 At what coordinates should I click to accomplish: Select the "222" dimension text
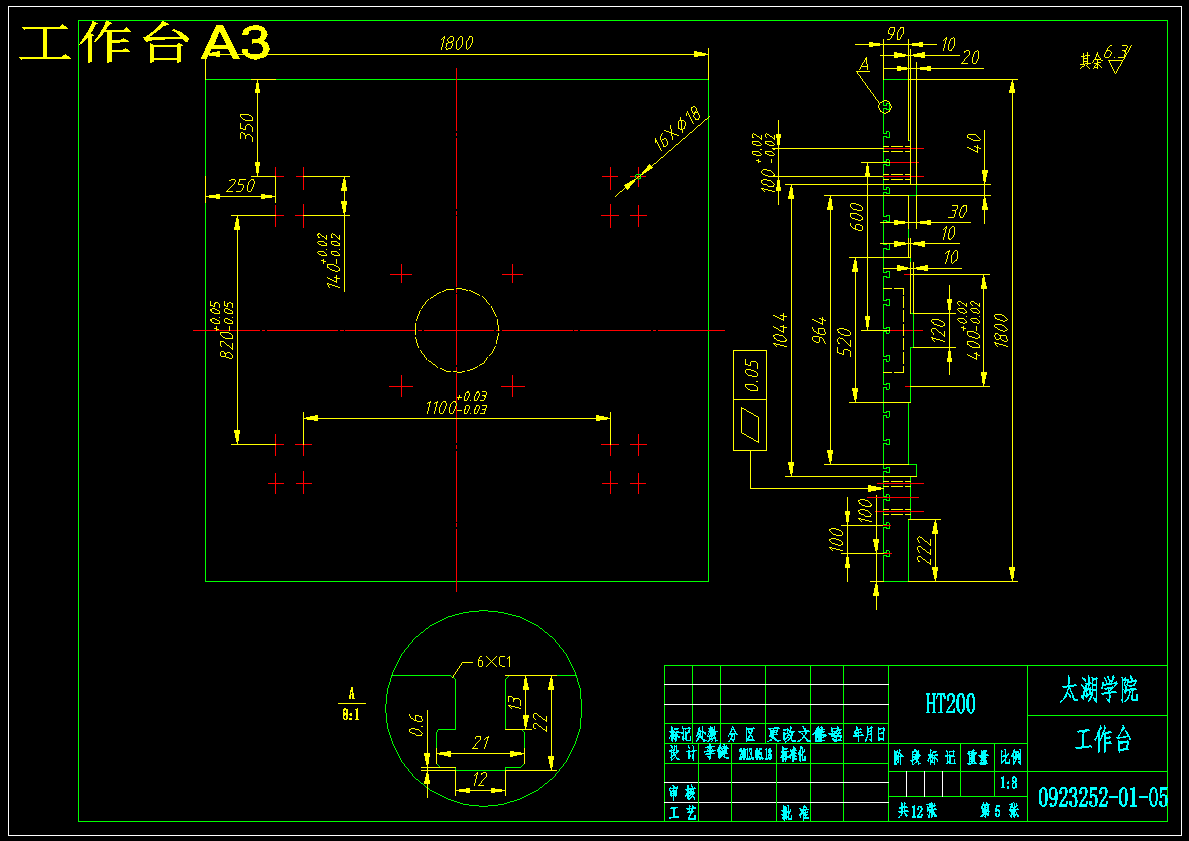[924, 550]
